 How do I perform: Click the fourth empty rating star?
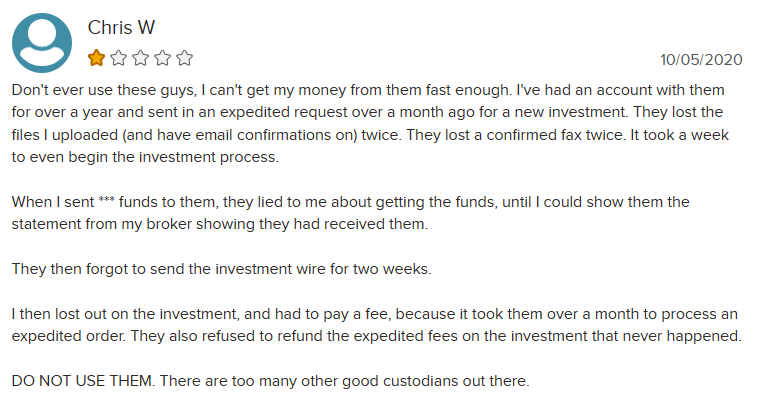pyautogui.click(x=163, y=58)
